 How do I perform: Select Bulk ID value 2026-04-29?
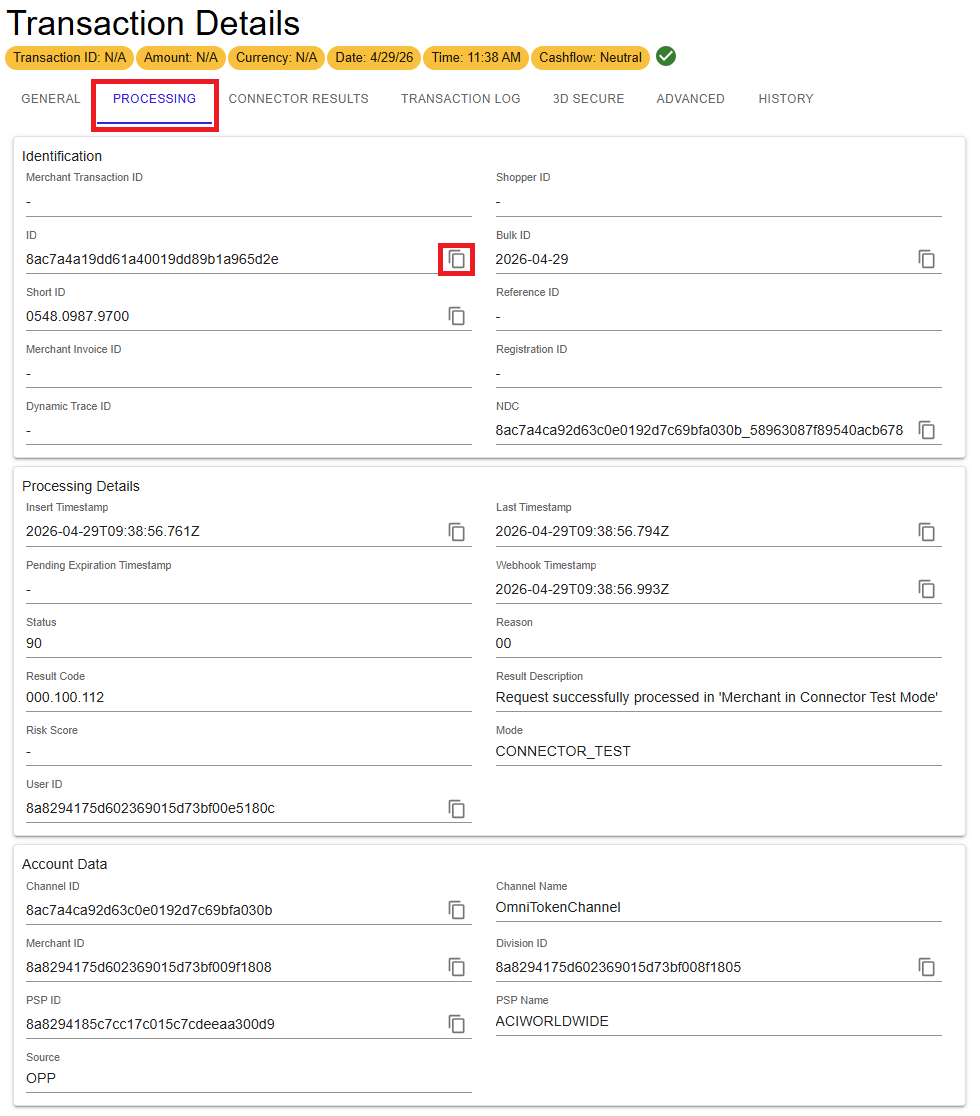click(532, 259)
